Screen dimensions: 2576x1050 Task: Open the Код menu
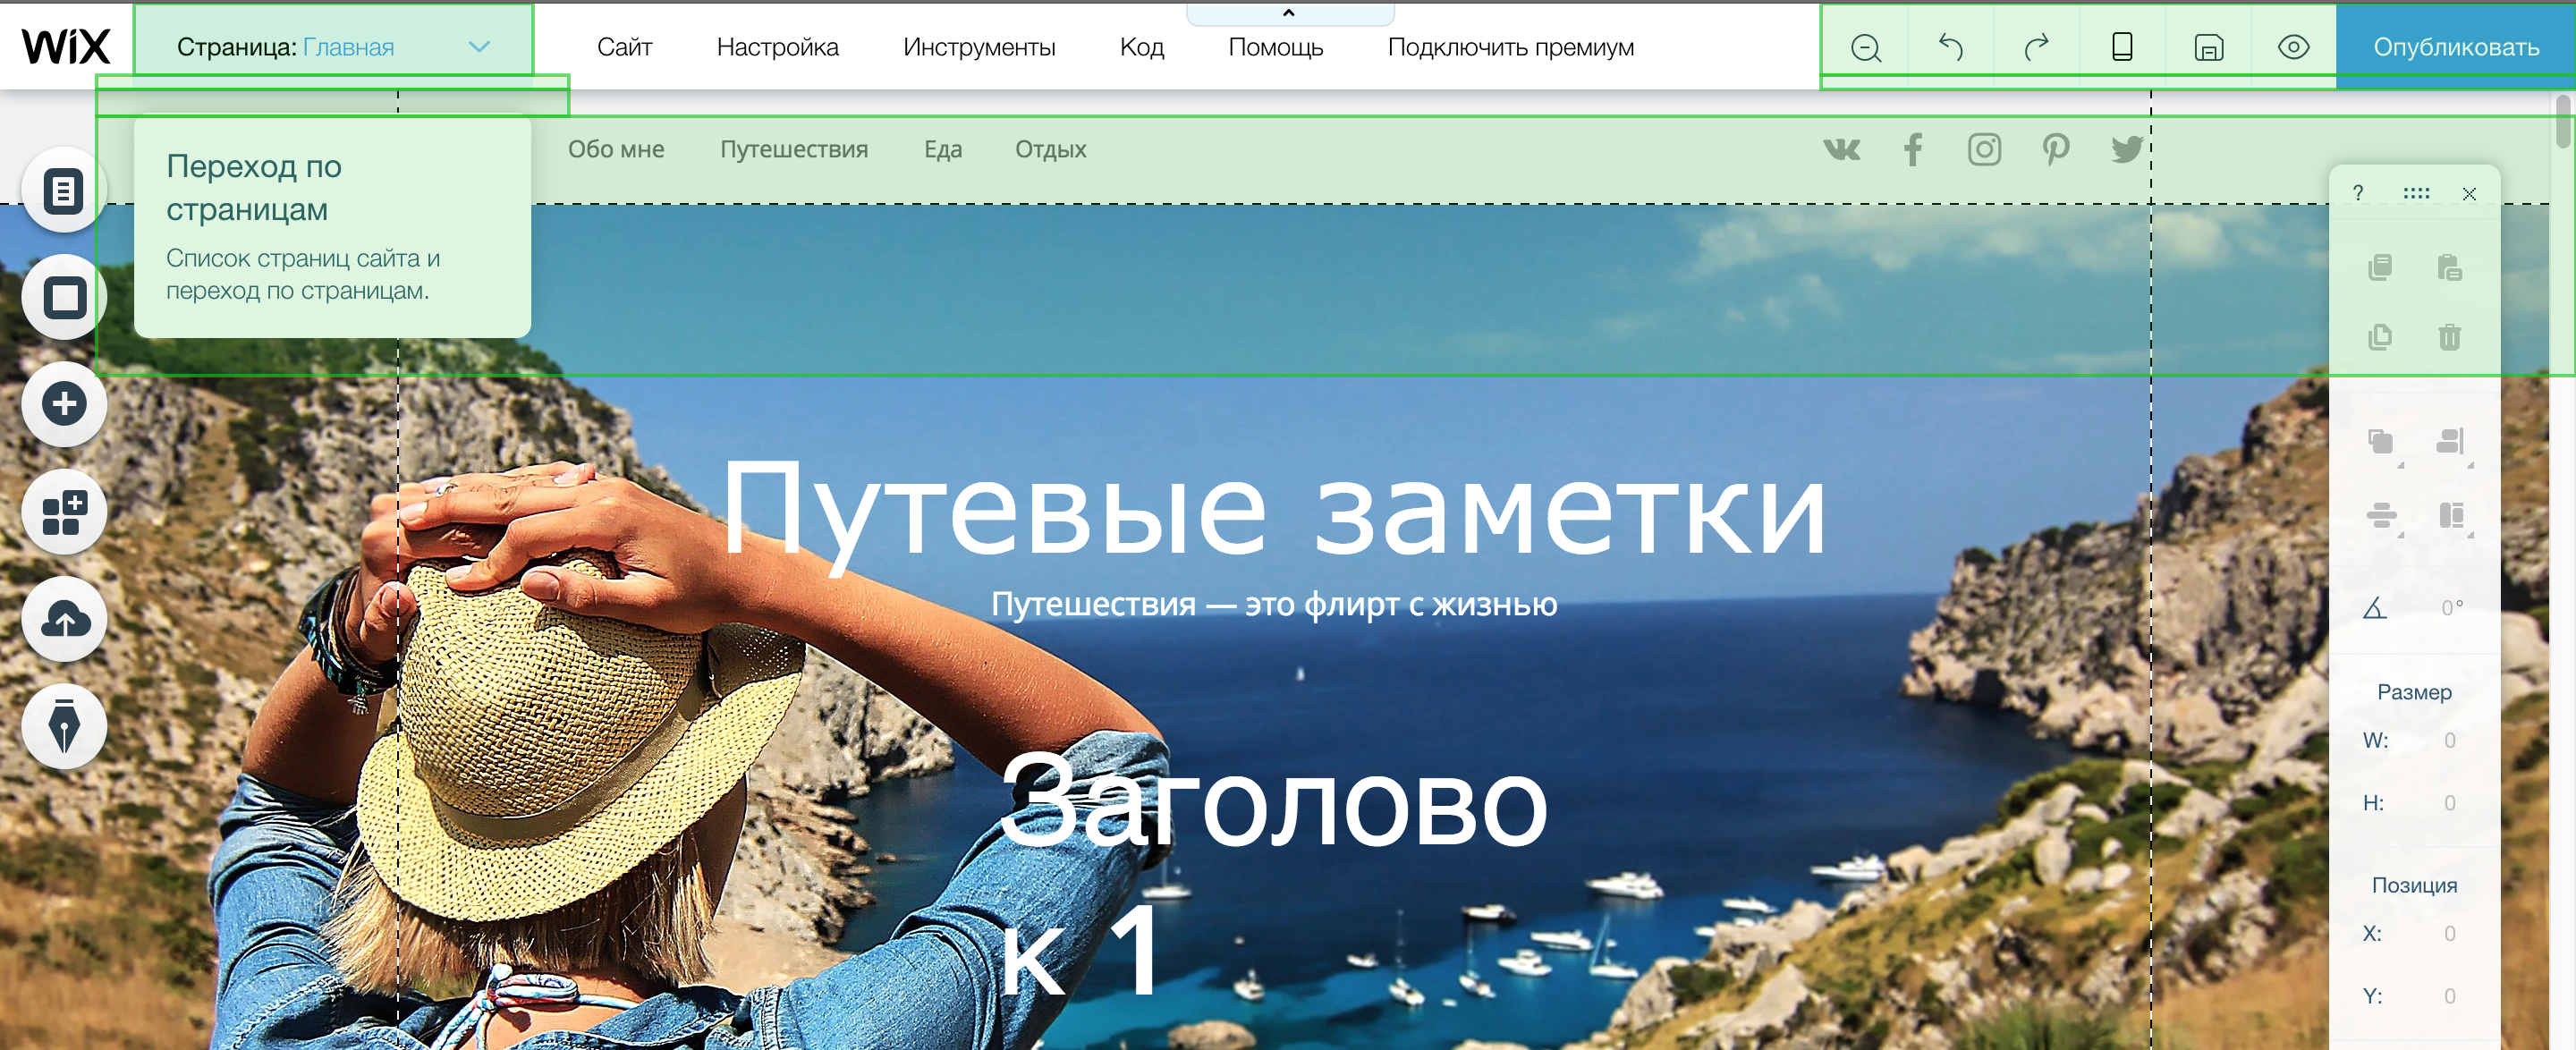pos(1141,46)
